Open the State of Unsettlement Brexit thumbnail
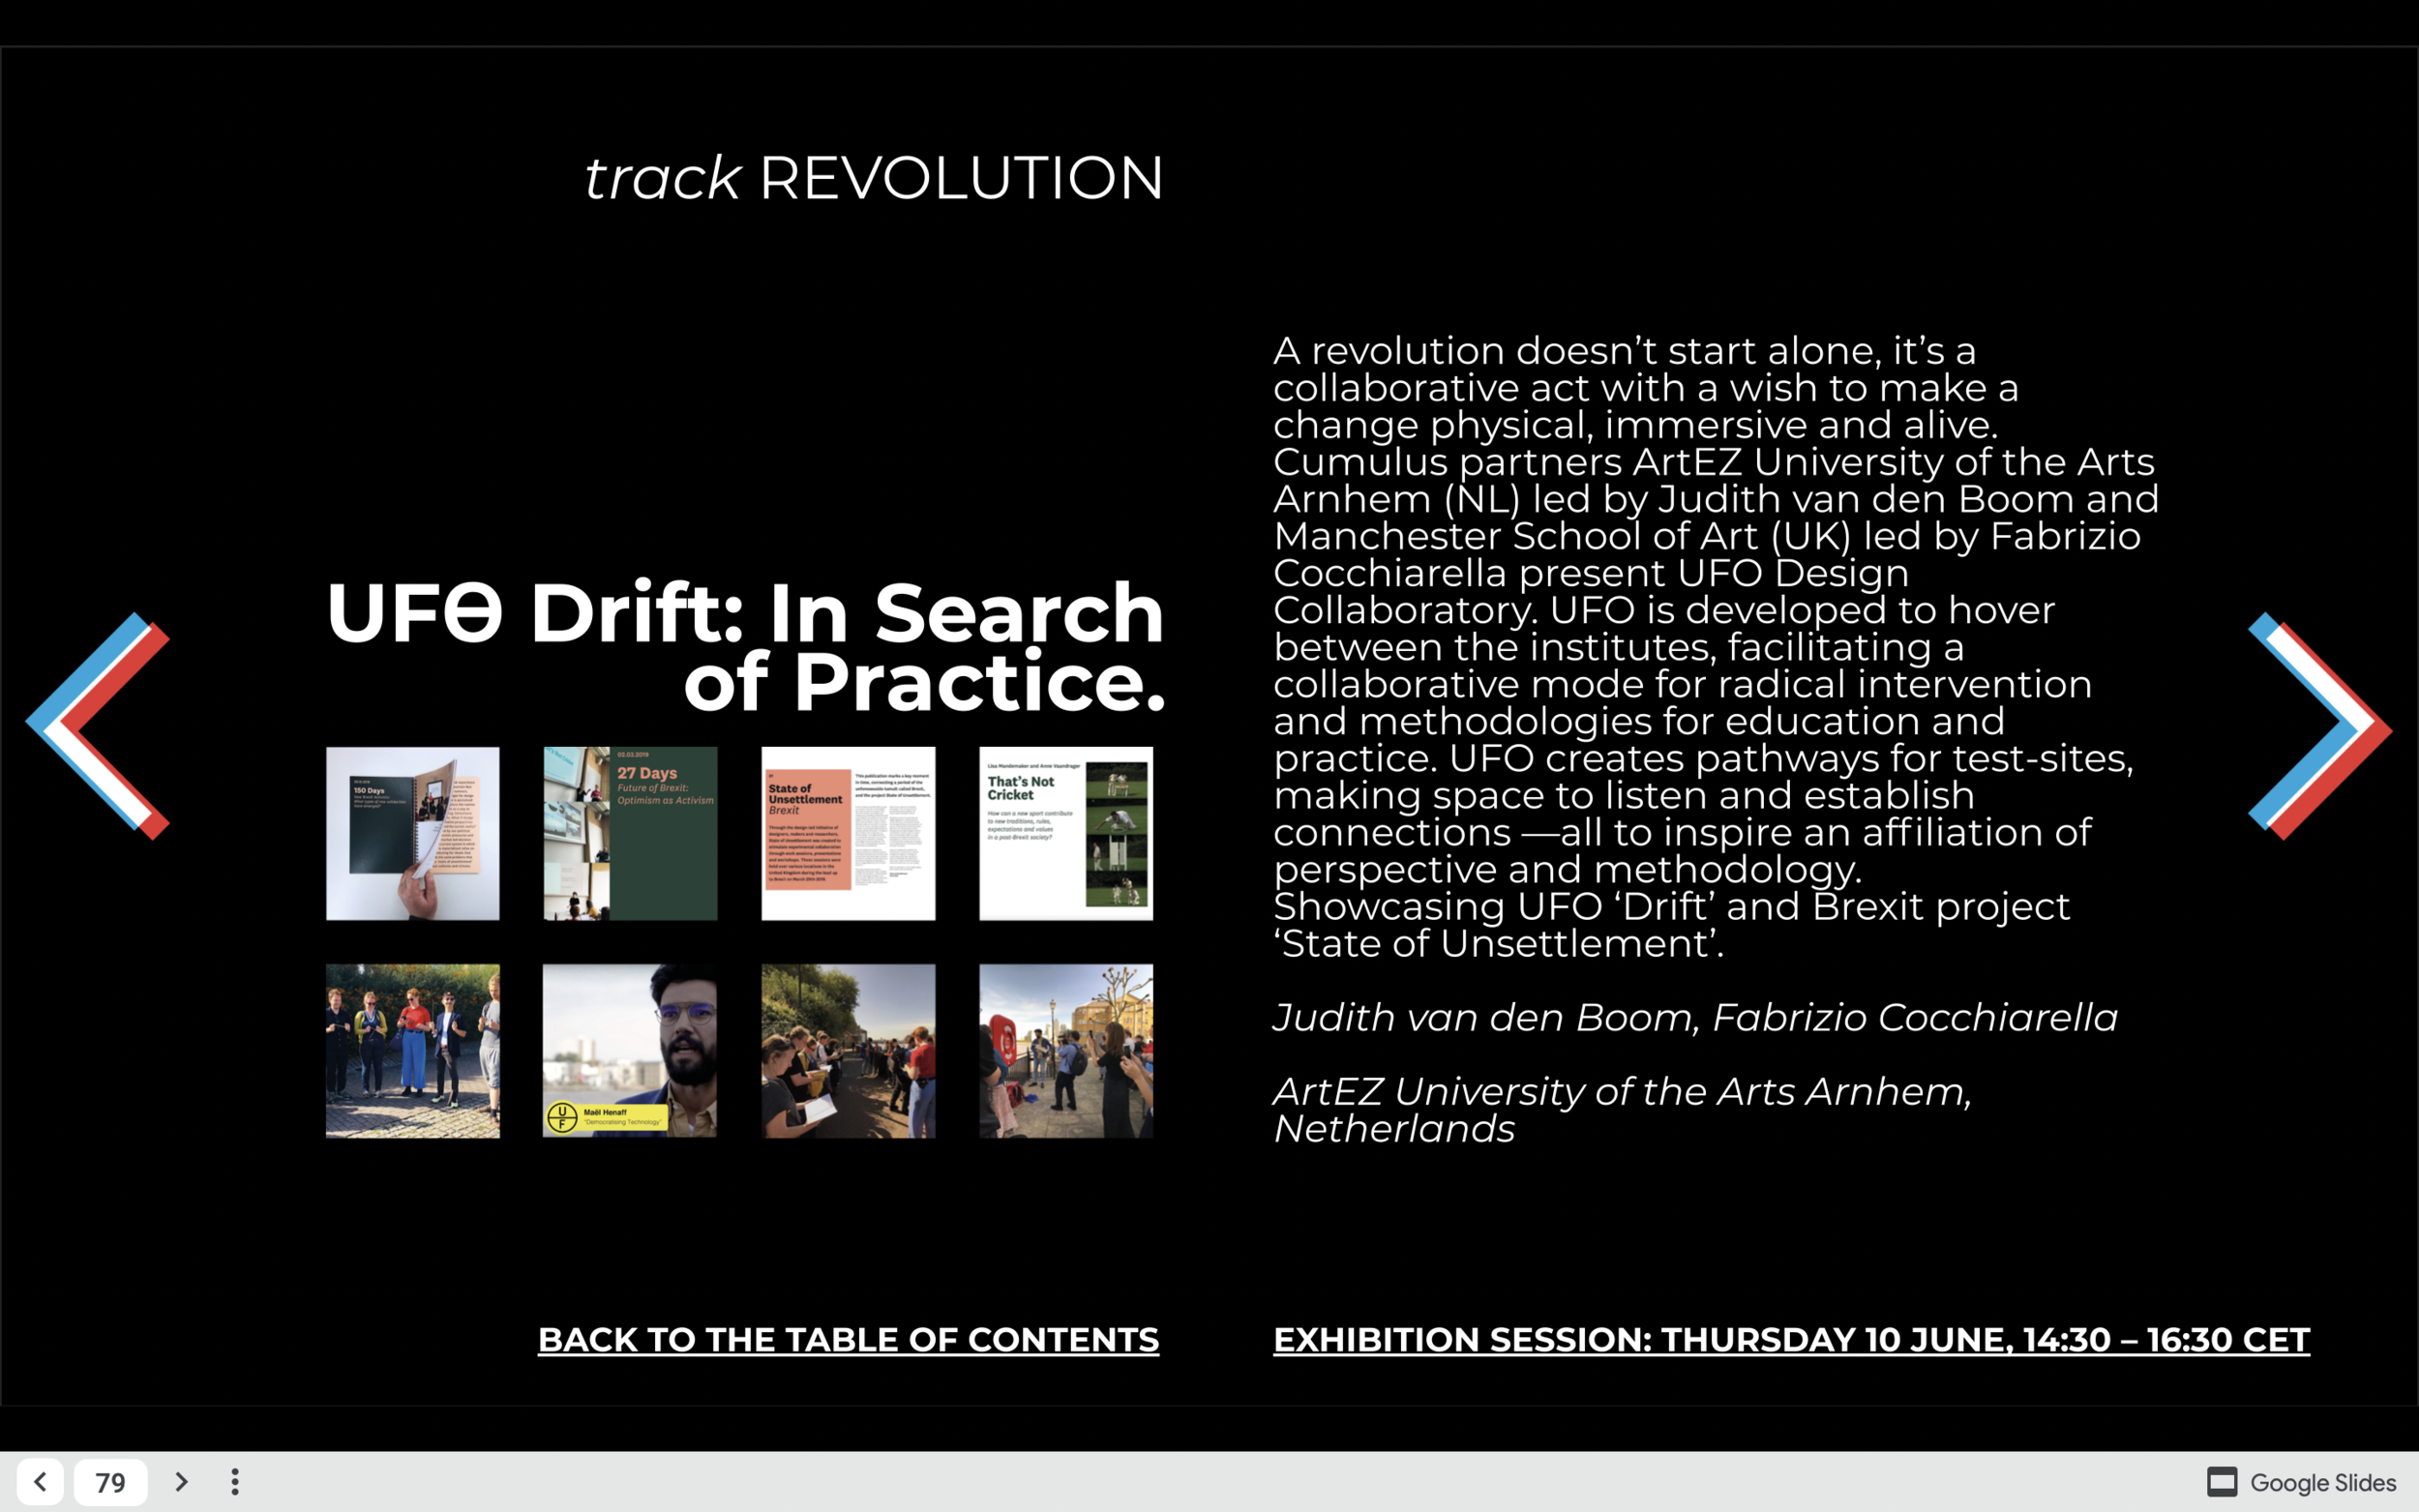 848,833
